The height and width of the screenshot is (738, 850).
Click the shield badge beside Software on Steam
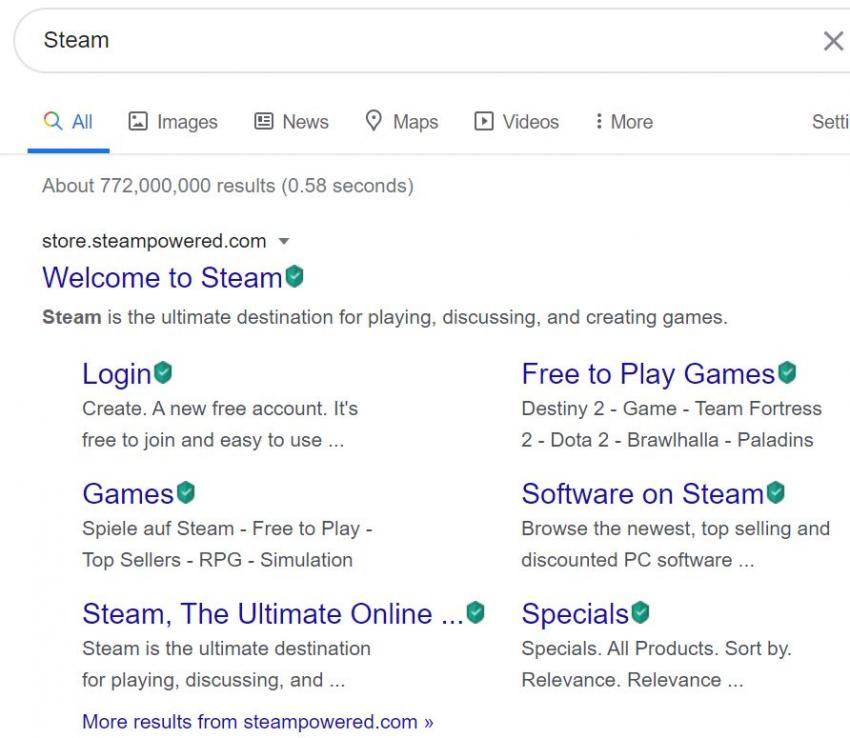pos(776,492)
